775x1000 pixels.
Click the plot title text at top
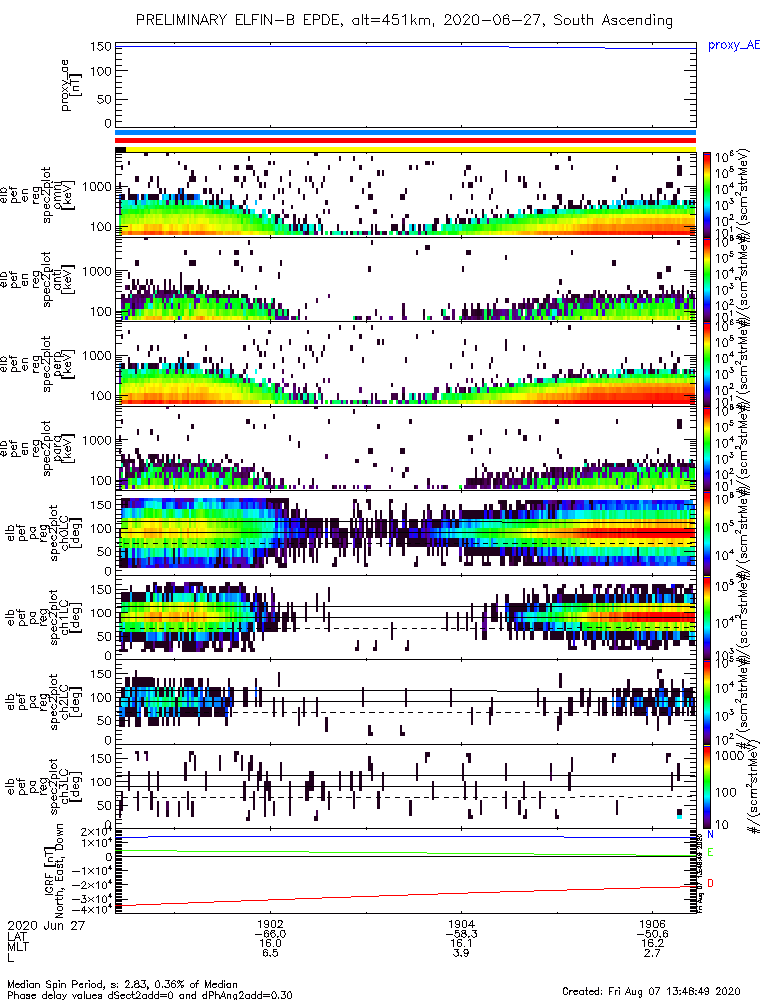[404, 20]
